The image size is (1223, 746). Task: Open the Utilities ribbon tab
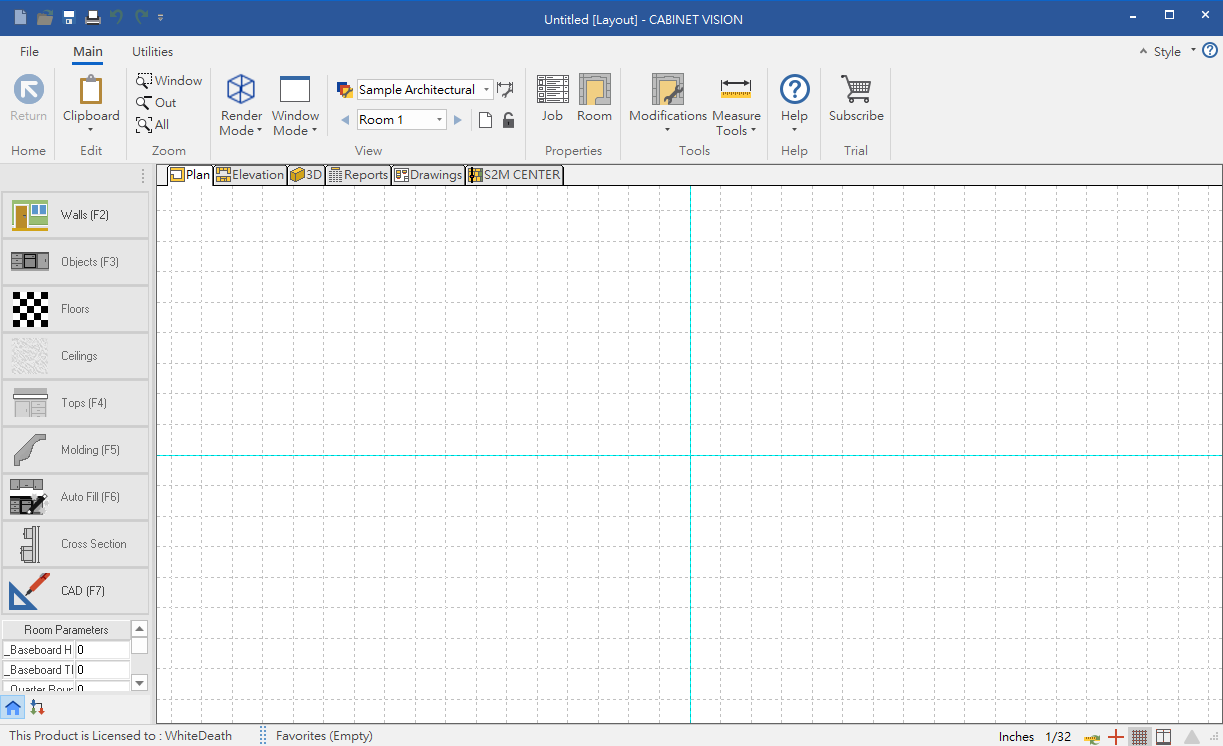pos(152,52)
